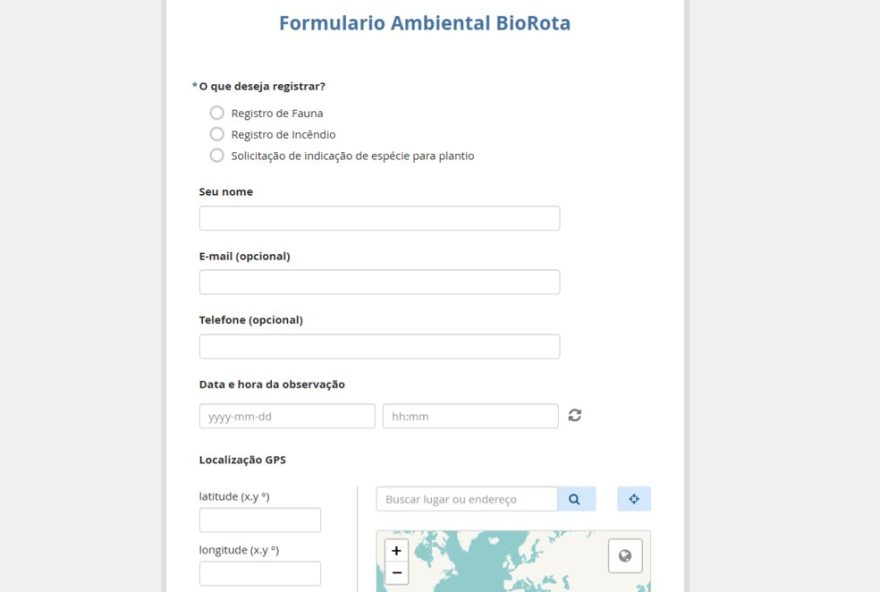The height and width of the screenshot is (592, 880).
Task: Click the Buscar lugar ou endereço search box
Action: (466, 499)
